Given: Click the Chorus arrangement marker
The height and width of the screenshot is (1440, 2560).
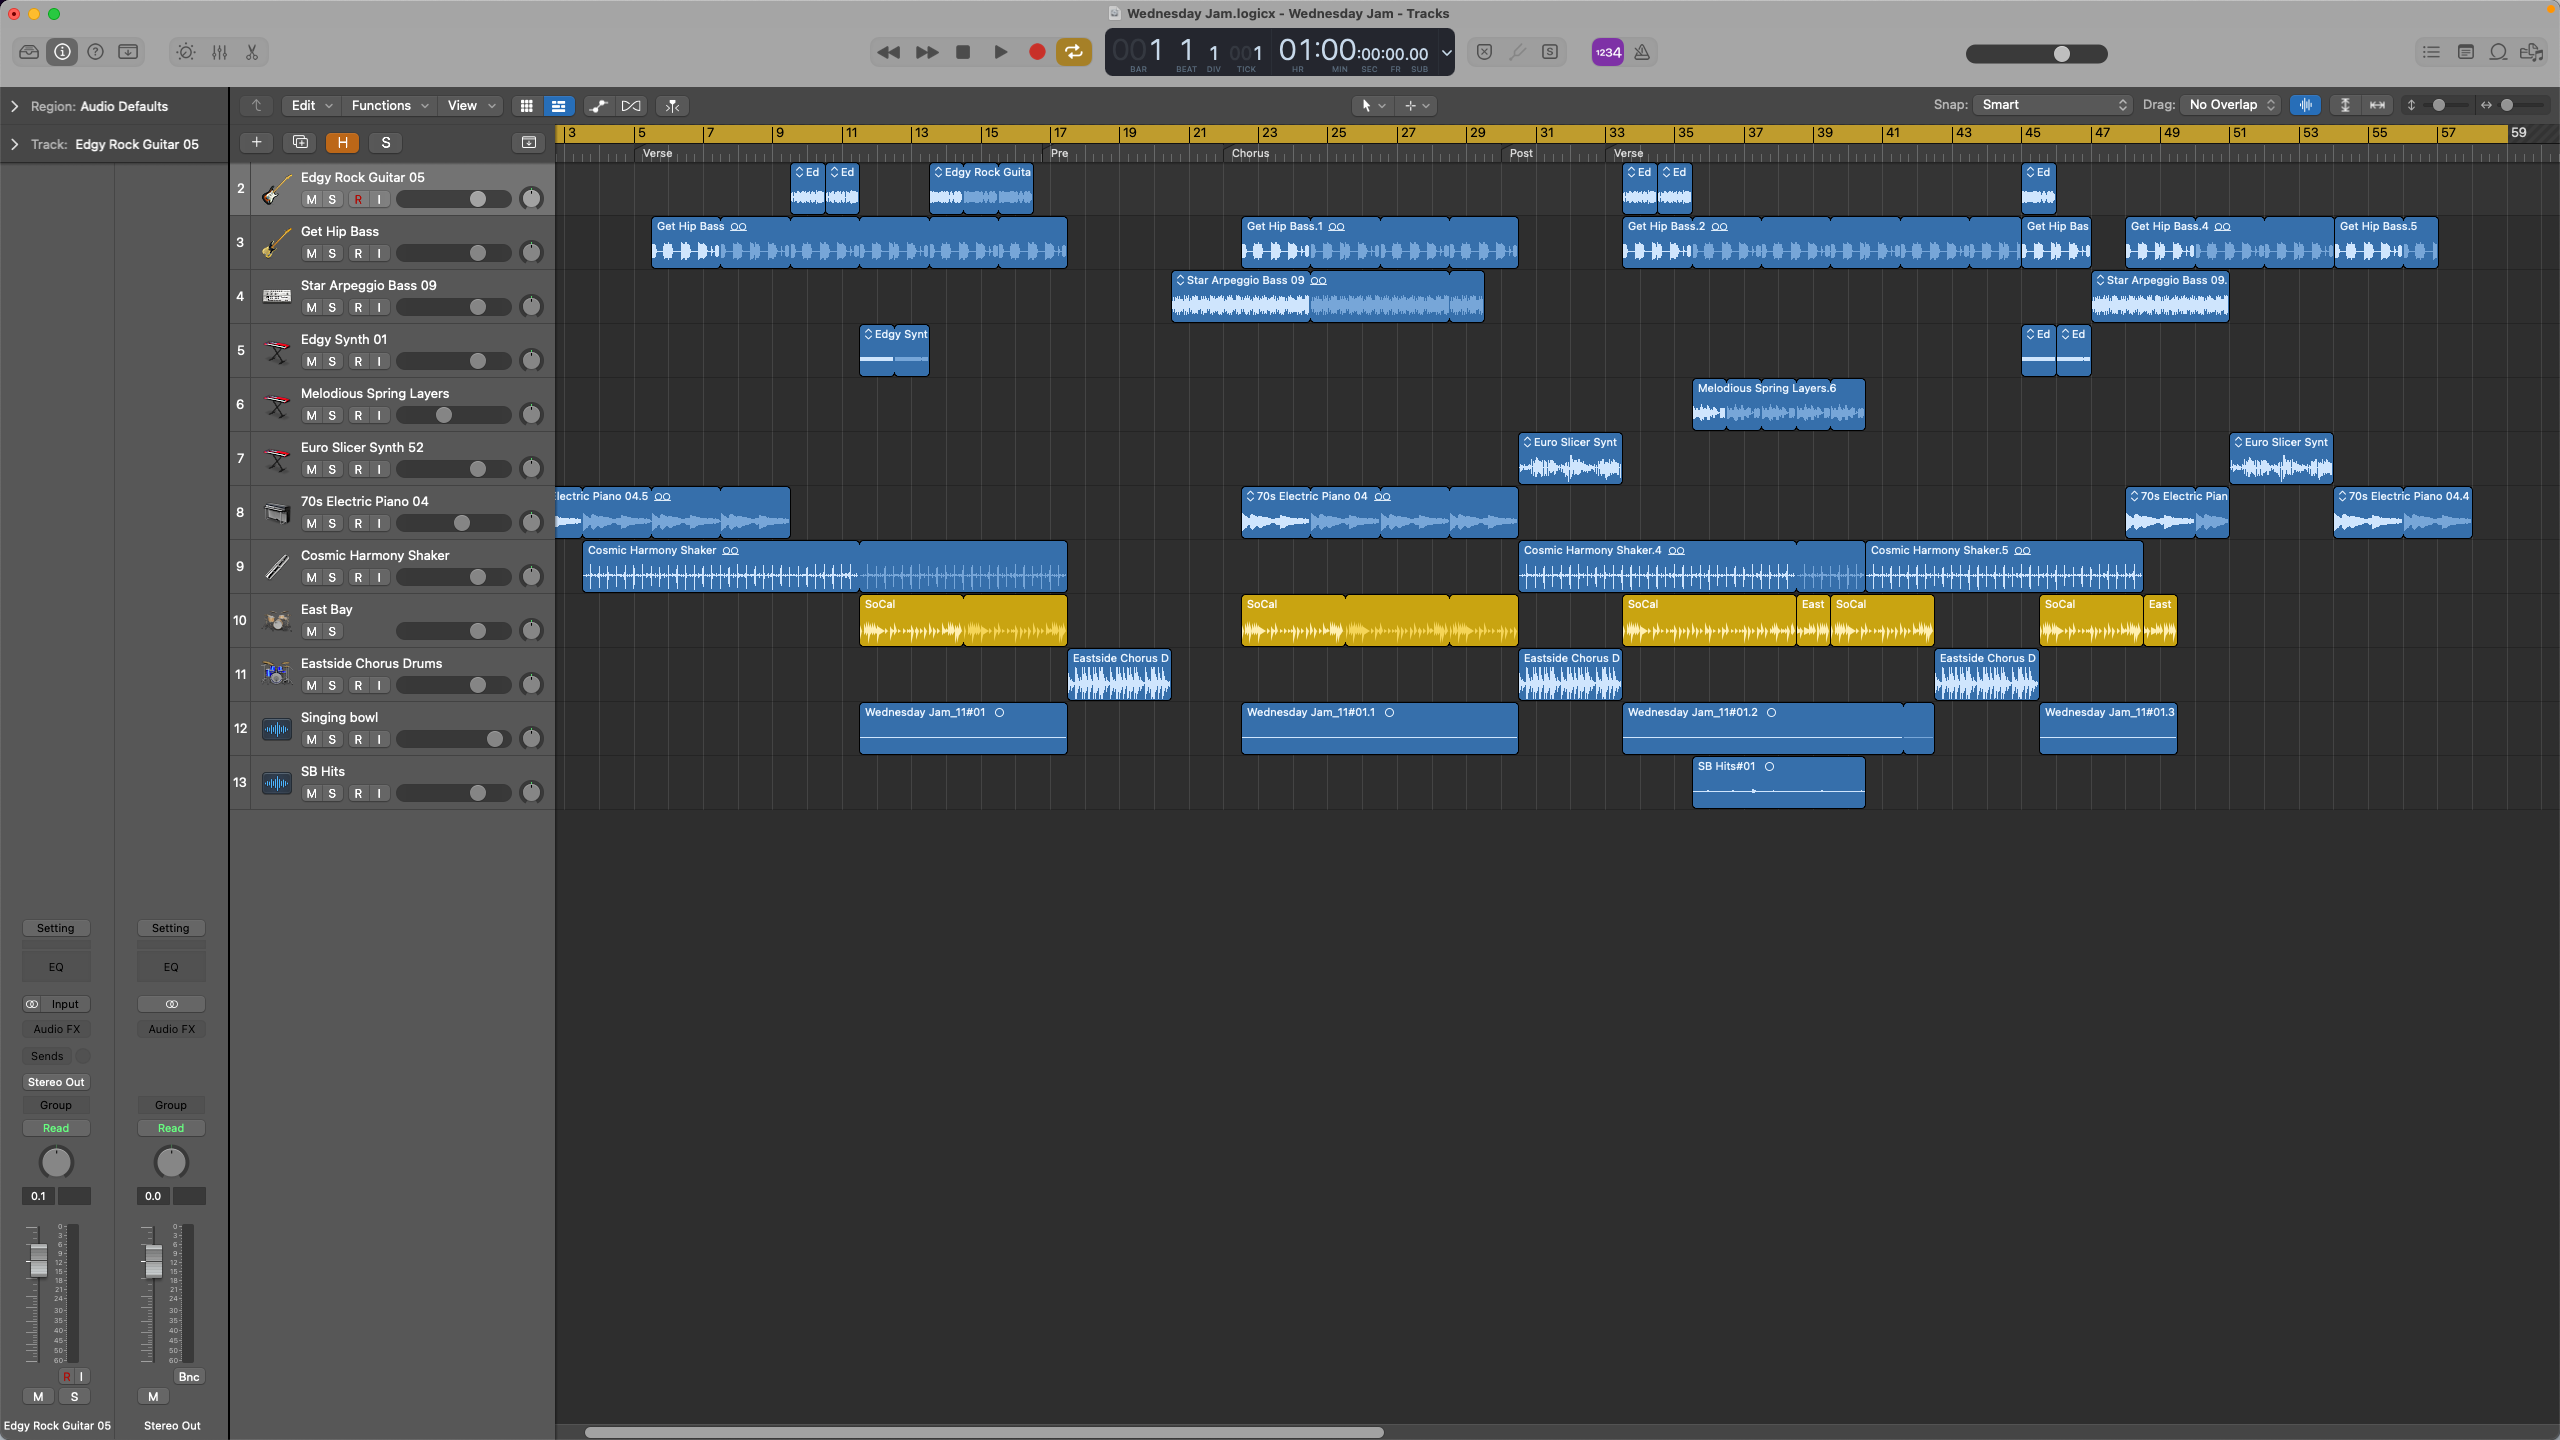Looking at the screenshot, I should pyautogui.click(x=1250, y=153).
